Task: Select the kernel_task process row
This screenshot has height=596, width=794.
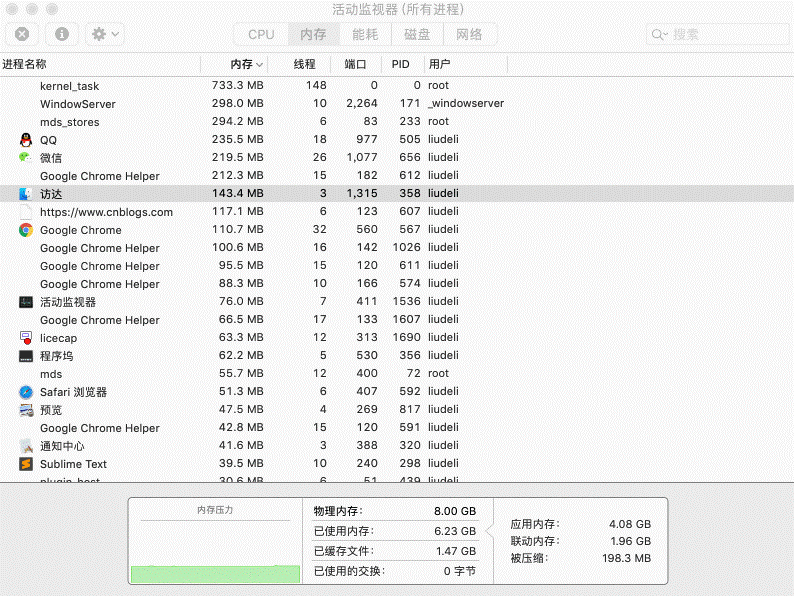Action: tap(397, 86)
